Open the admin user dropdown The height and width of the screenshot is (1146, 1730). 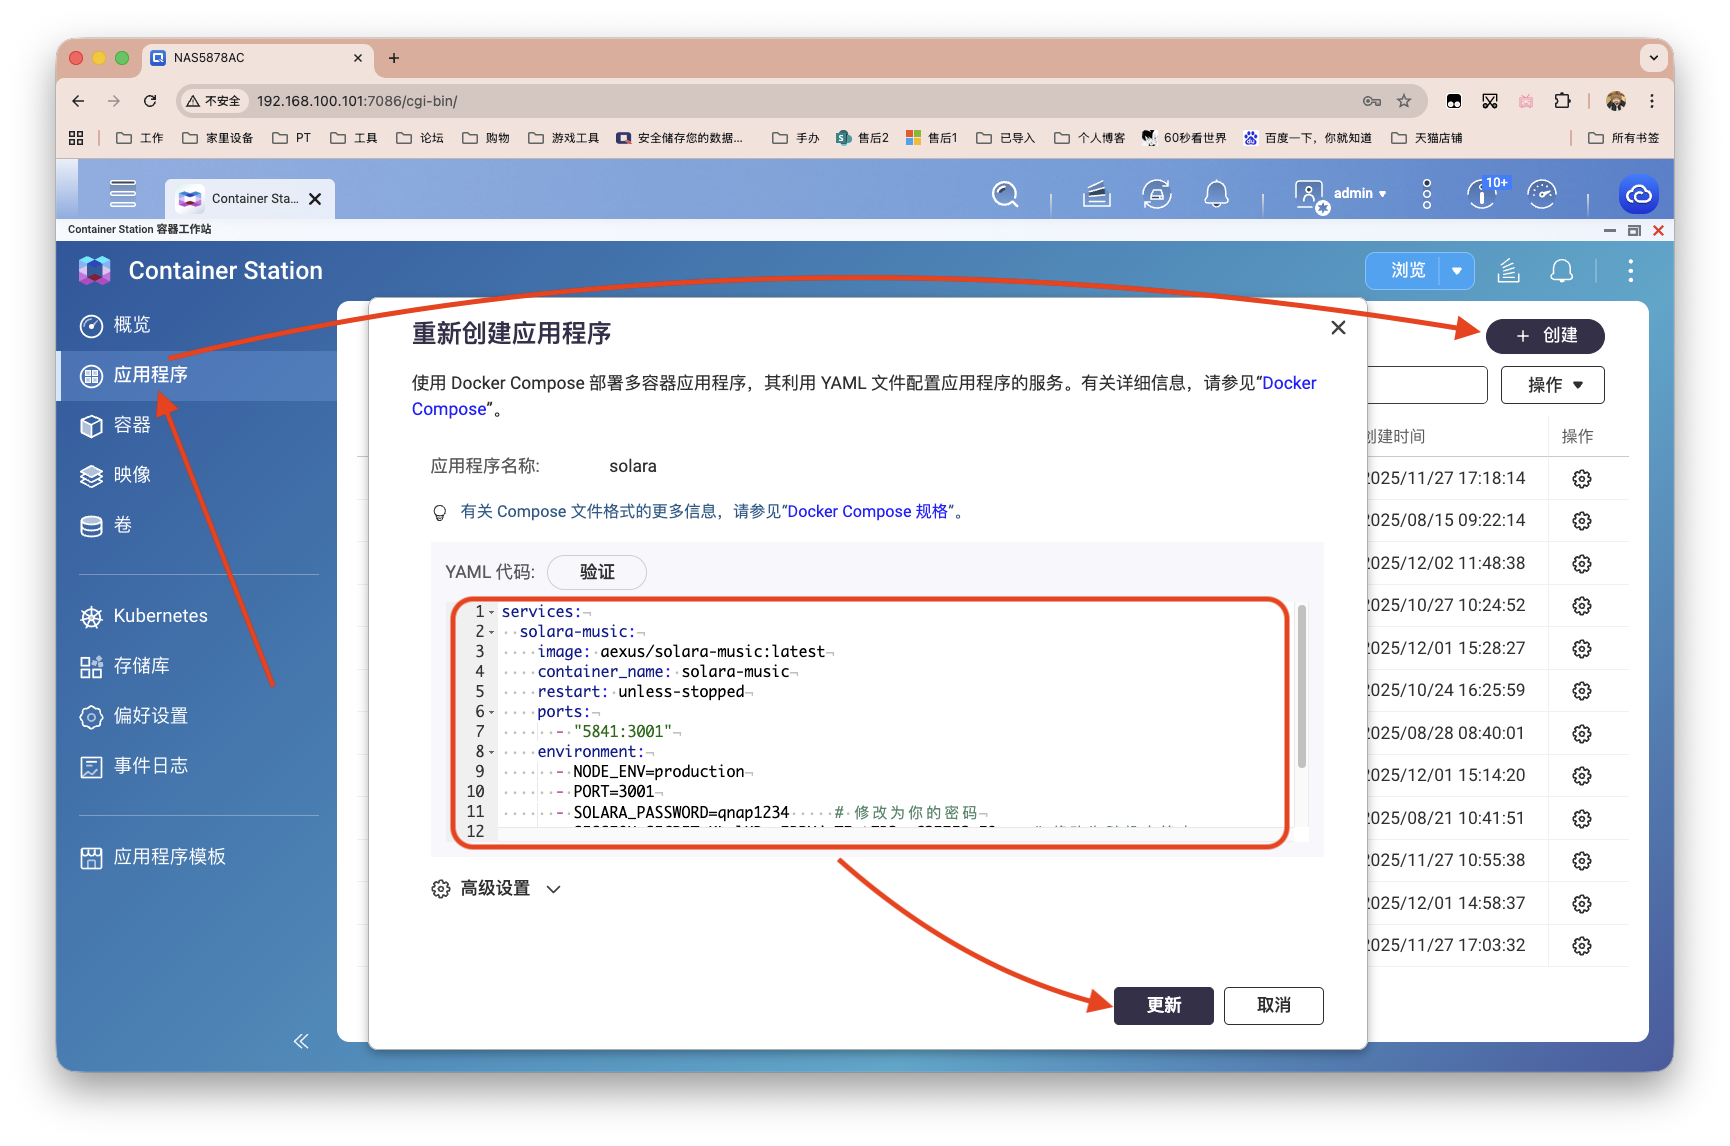tap(1360, 194)
